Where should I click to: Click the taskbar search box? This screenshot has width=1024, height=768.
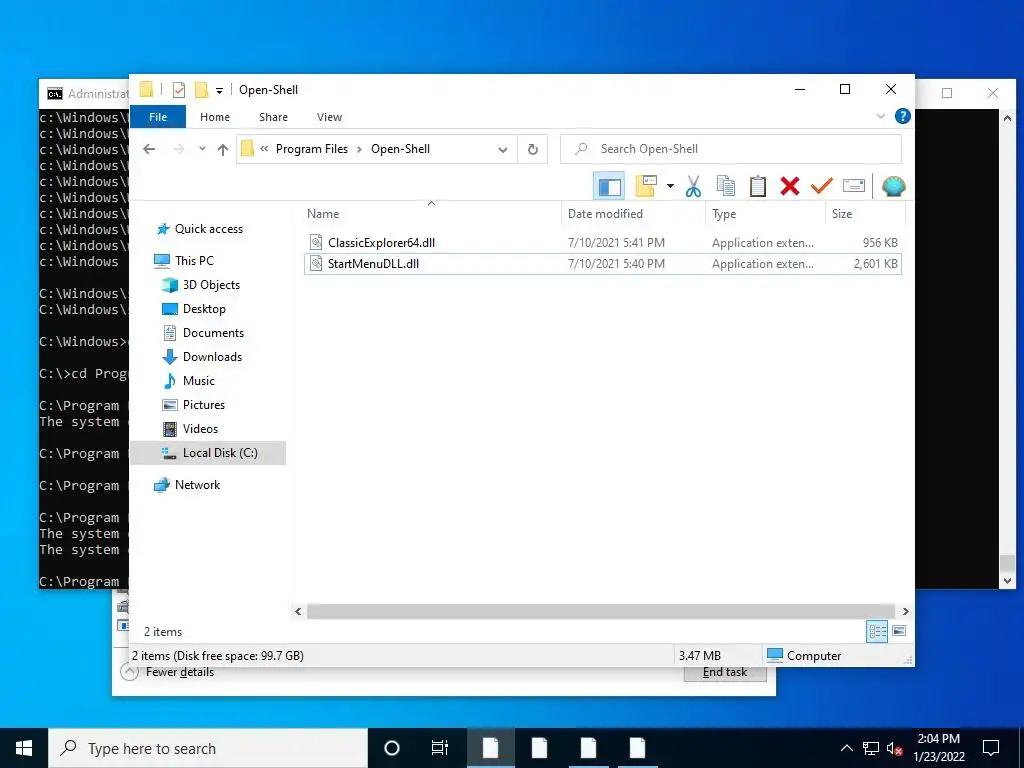(208, 748)
